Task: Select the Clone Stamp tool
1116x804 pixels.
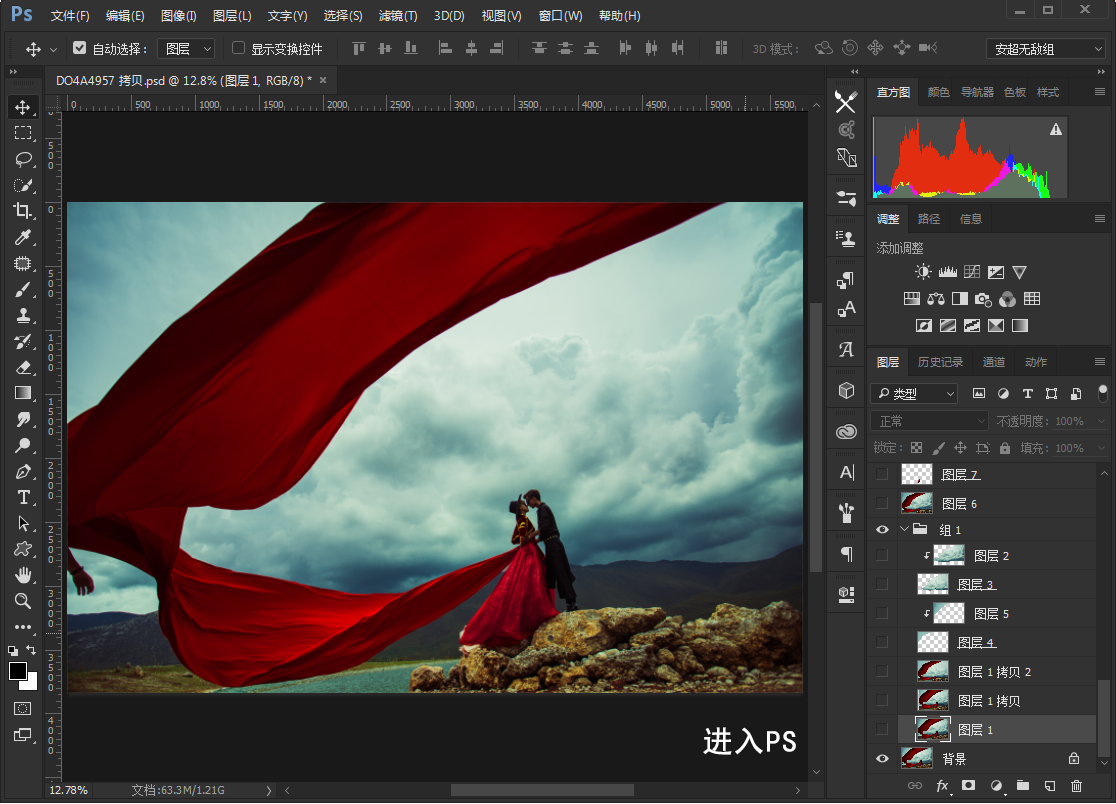Action: [23, 315]
